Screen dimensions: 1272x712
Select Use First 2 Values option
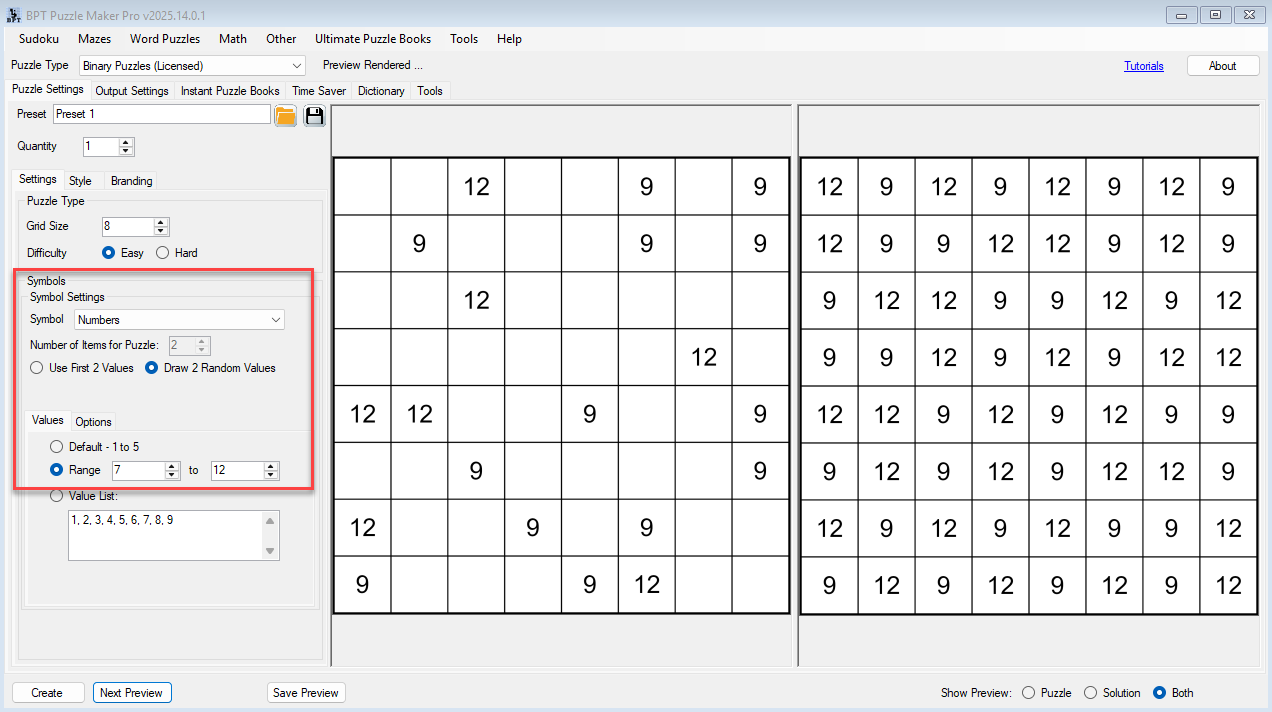[x=36, y=368]
